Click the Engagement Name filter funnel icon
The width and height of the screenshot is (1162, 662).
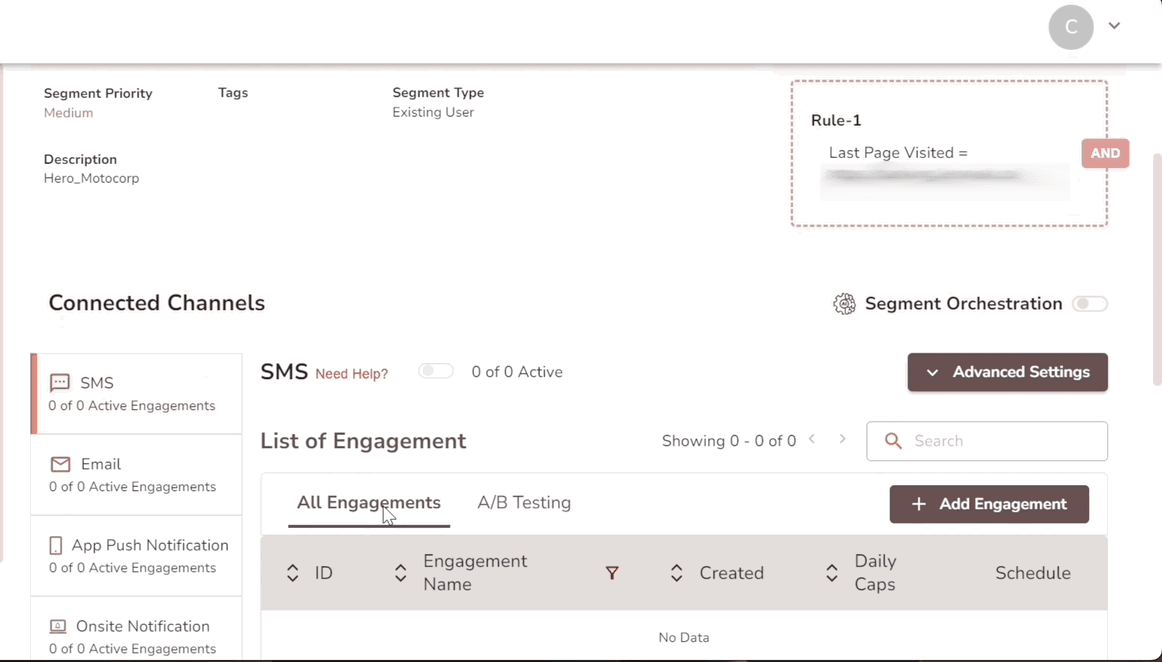tap(612, 573)
